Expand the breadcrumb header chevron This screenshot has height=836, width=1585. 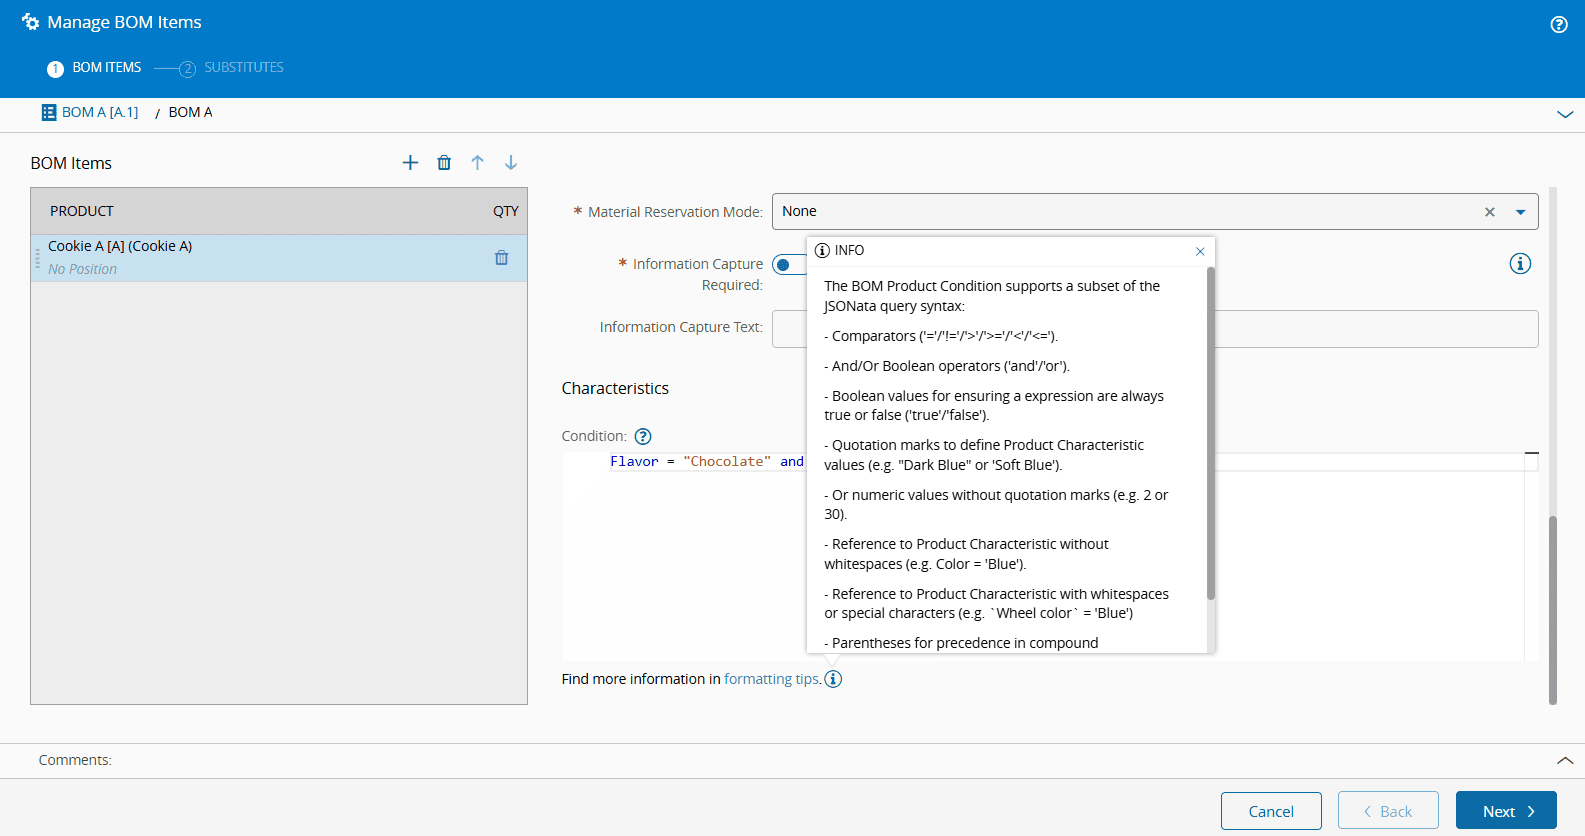1564,114
